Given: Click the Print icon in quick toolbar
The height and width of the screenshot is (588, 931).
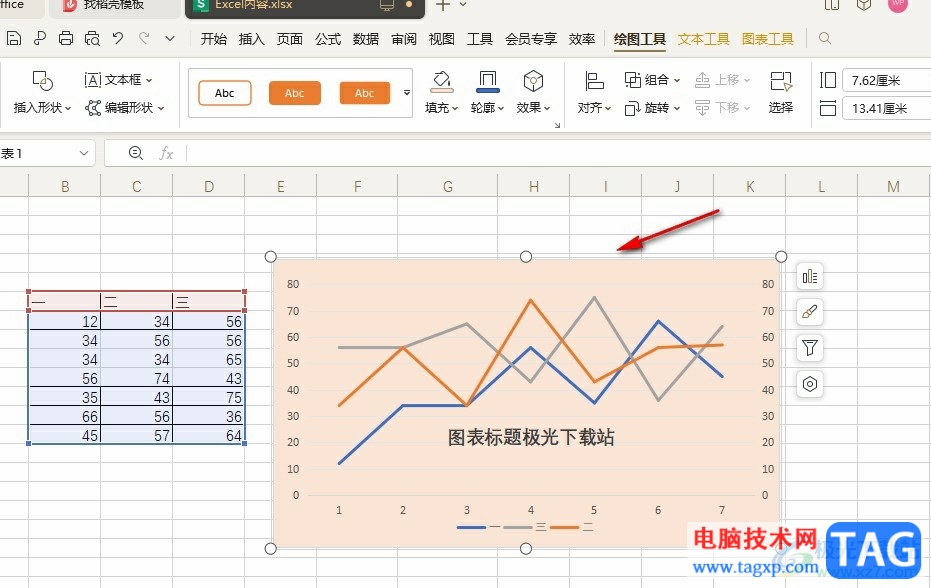Looking at the screenshot, I should pos(66,39).
